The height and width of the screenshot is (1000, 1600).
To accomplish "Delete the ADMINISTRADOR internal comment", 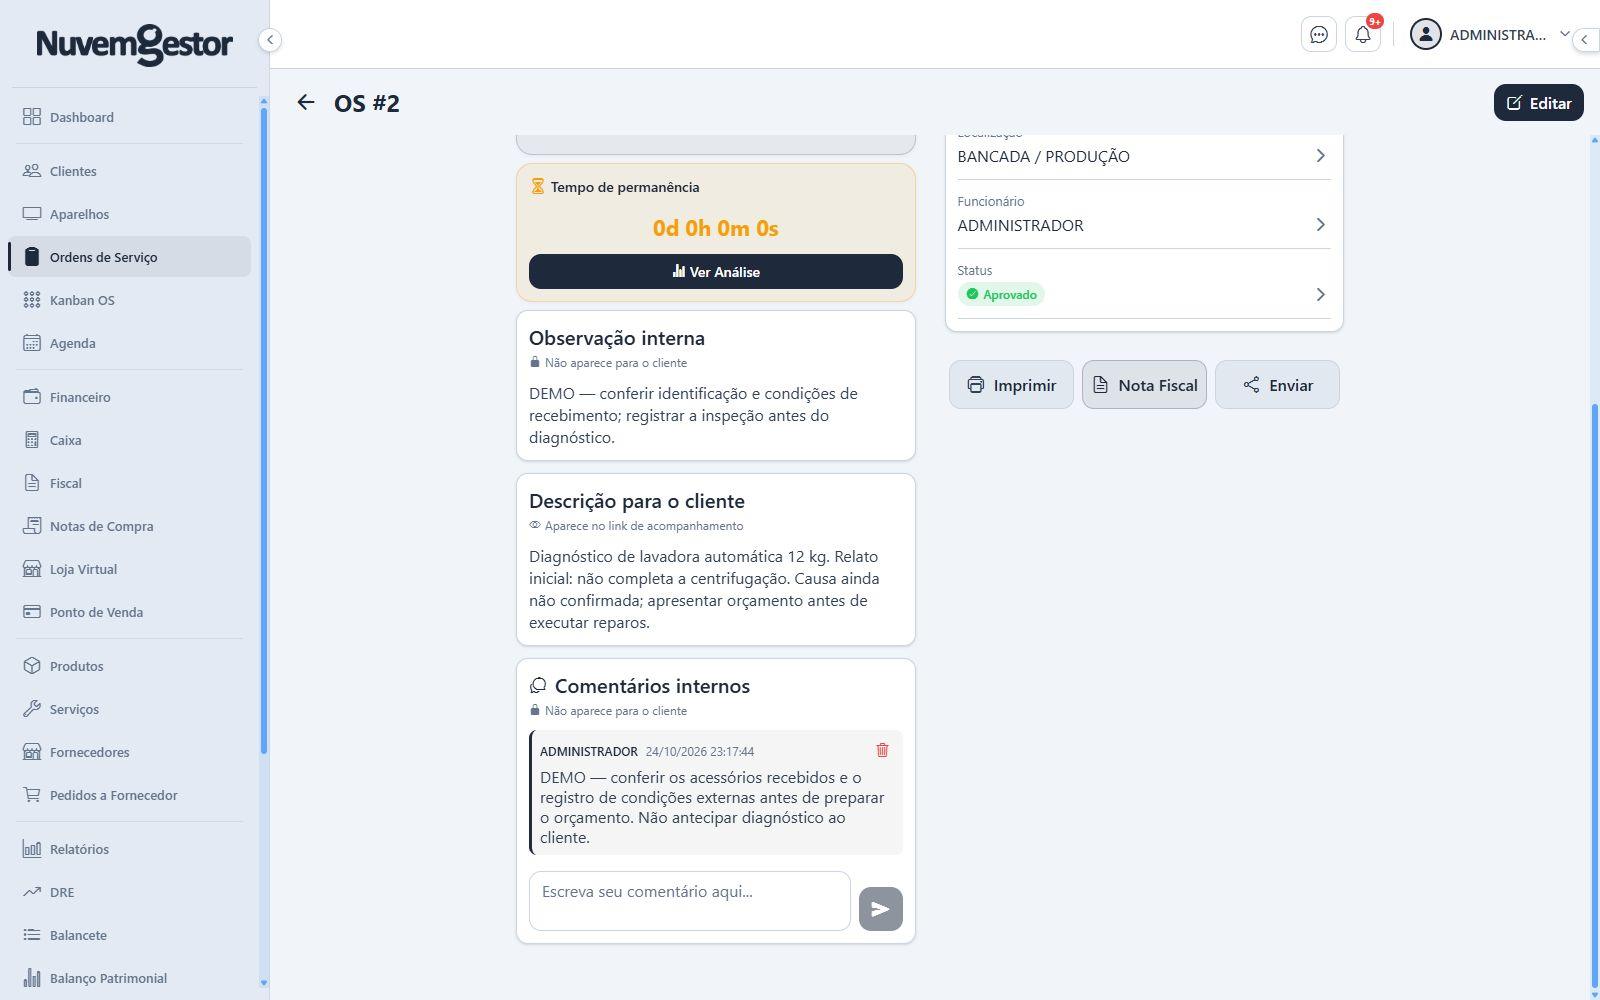I will (x=882, y=750).
